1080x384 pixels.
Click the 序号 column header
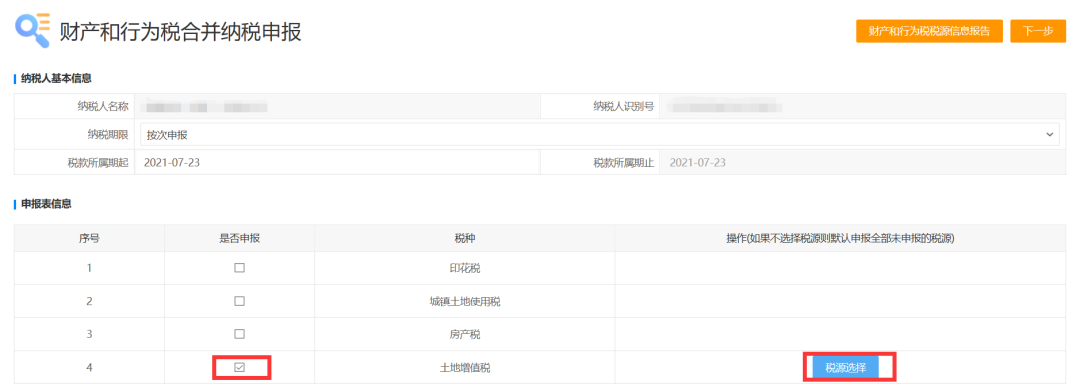90,238
